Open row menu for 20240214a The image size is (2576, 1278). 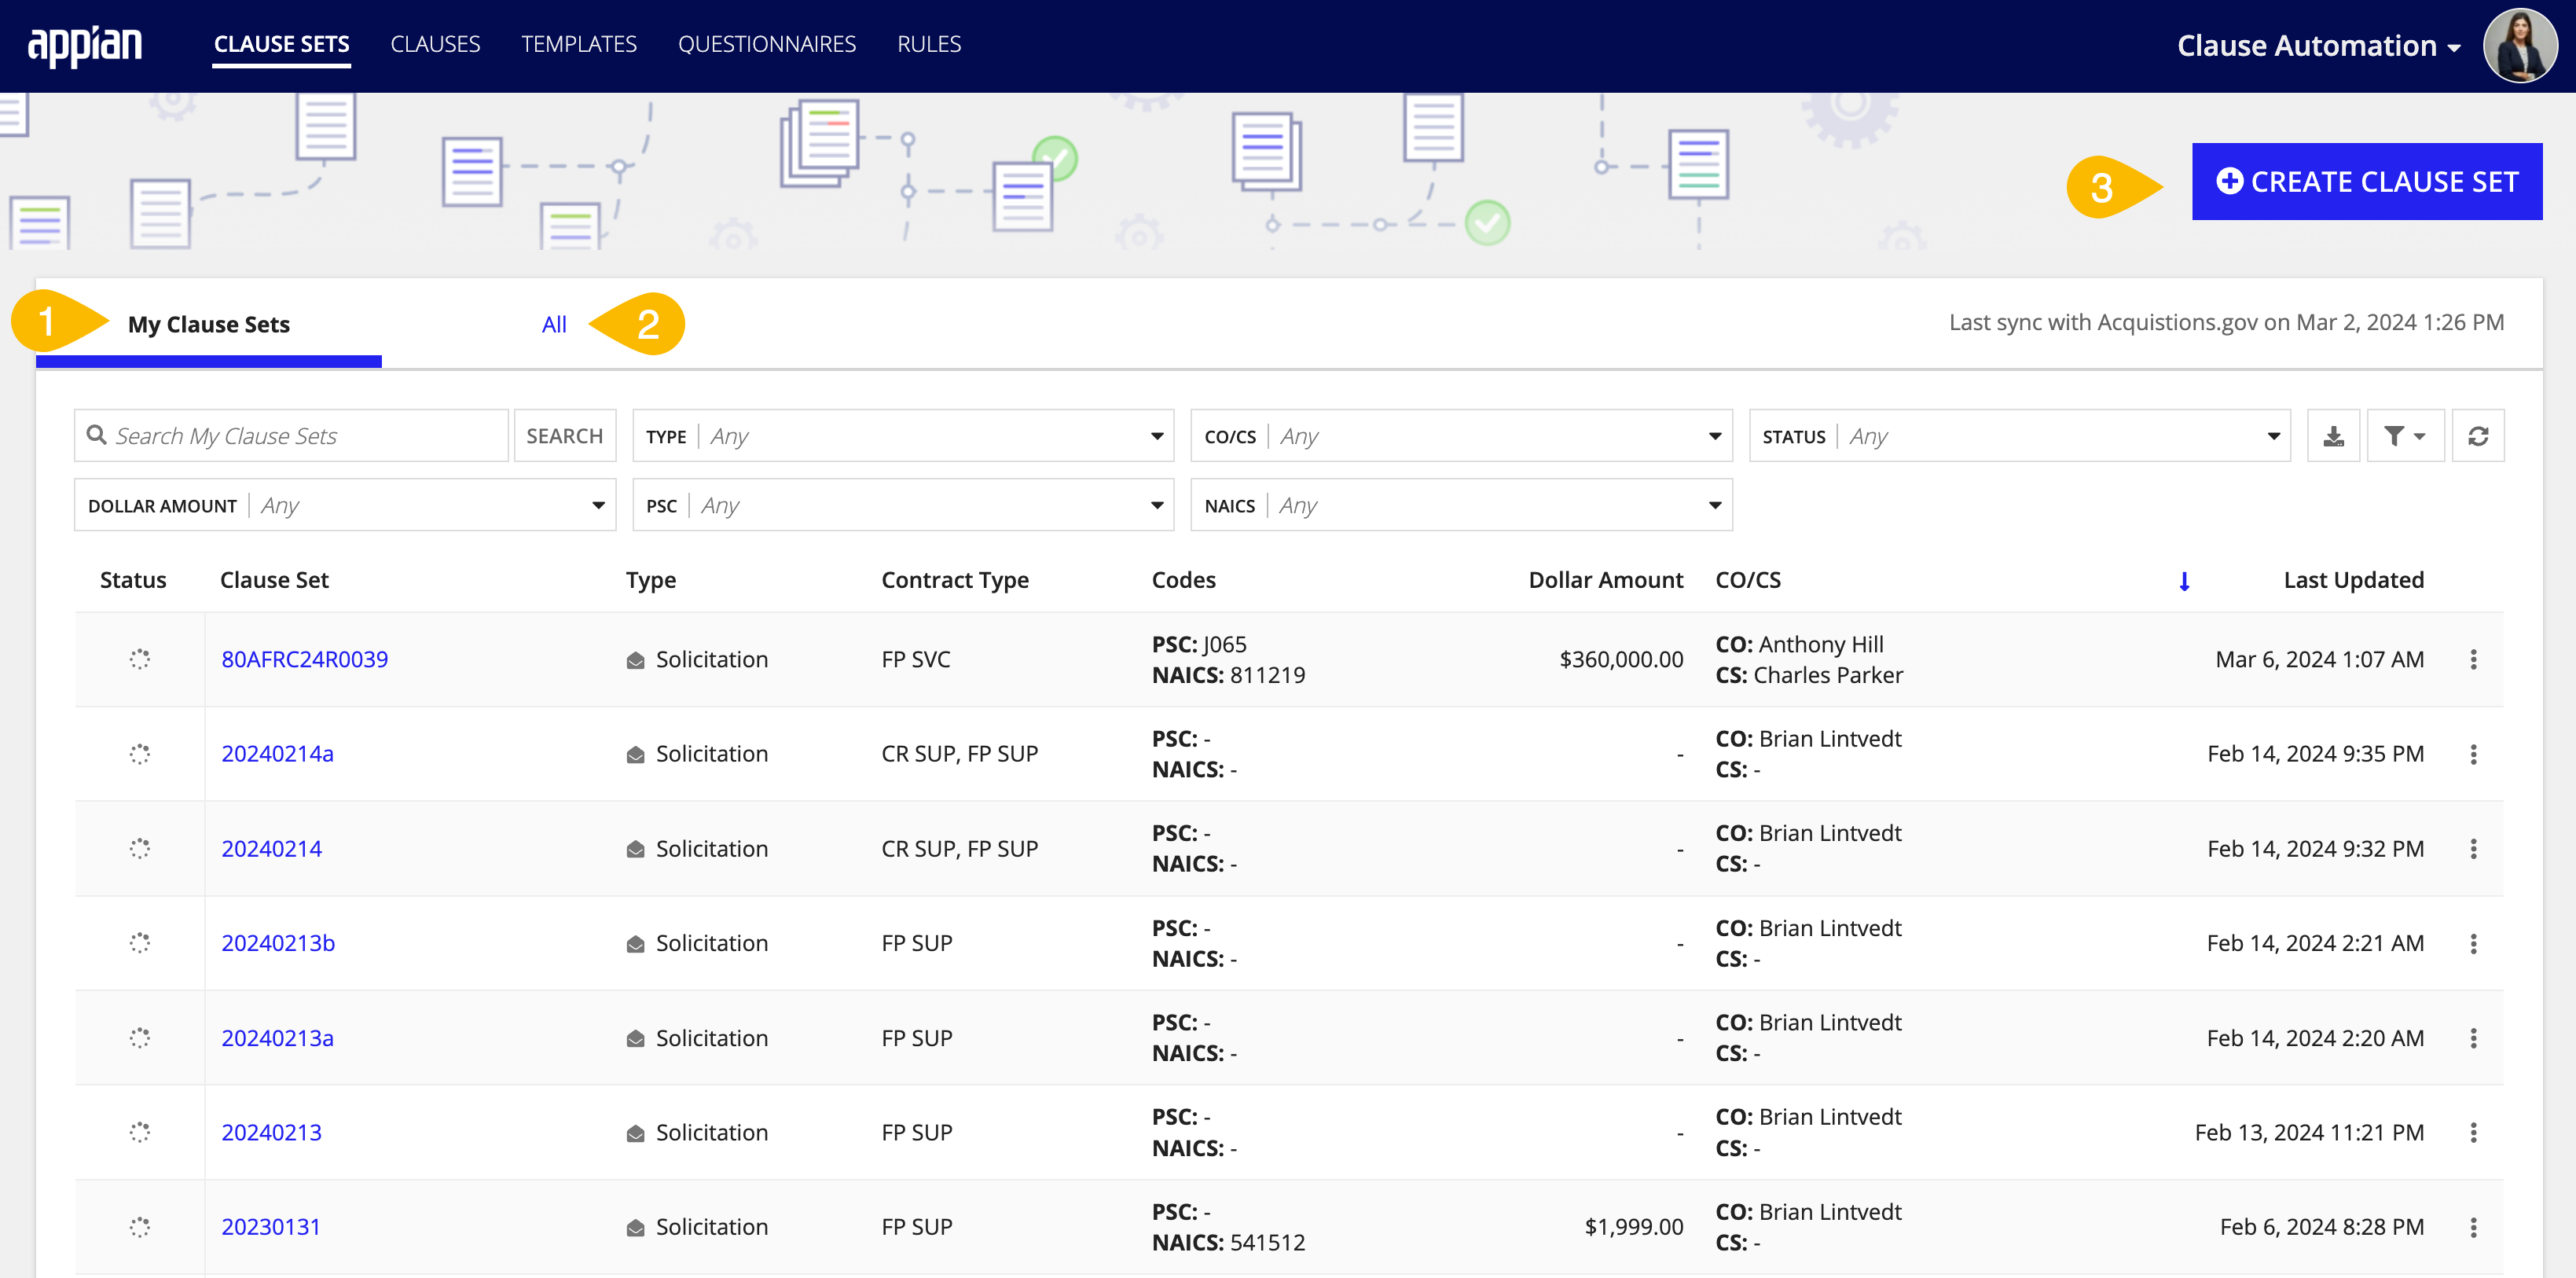[x=2473, y=754]
